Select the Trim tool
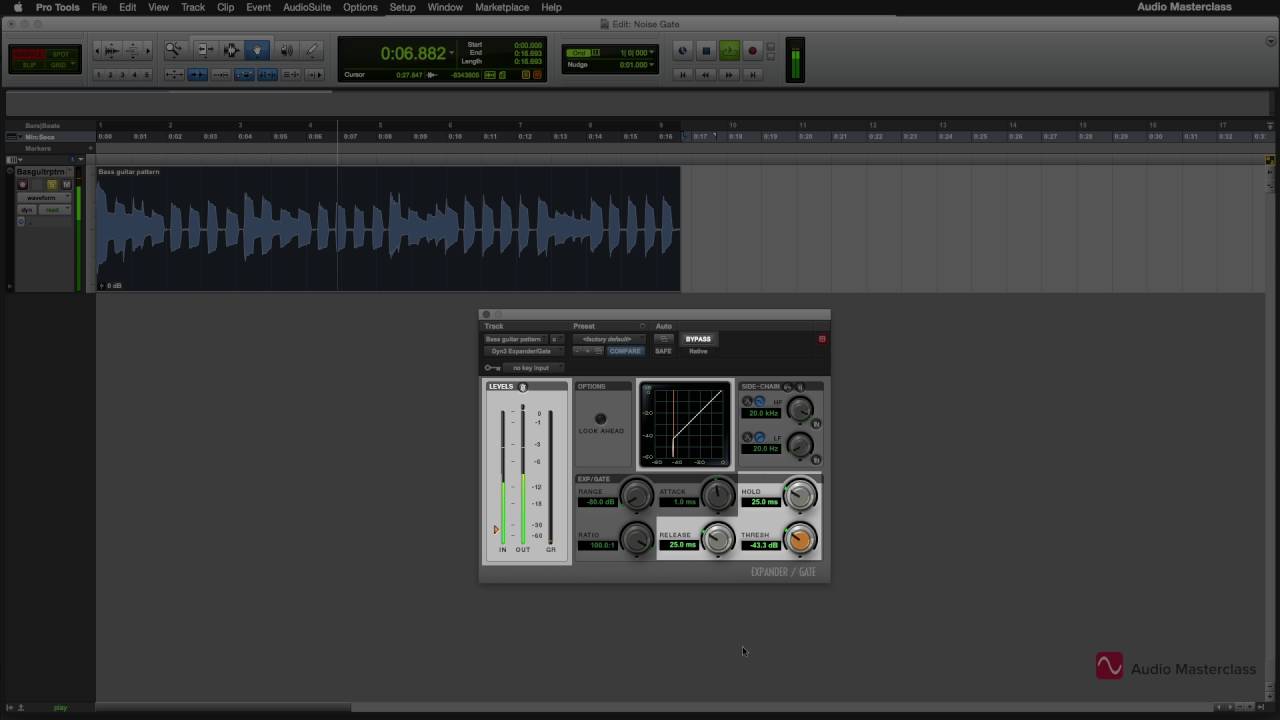This screenshot has width=1280, height=720. [205, 49]
